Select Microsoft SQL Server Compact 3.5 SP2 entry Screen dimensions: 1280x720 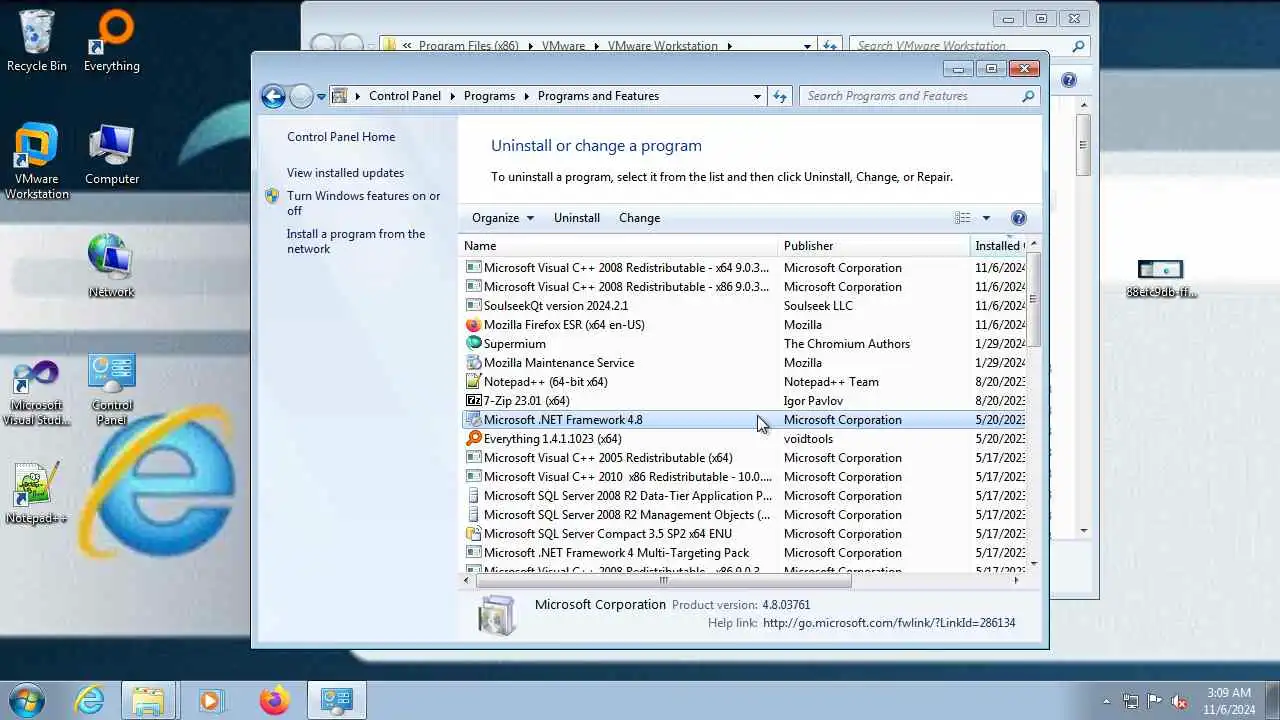pos(745,534)
